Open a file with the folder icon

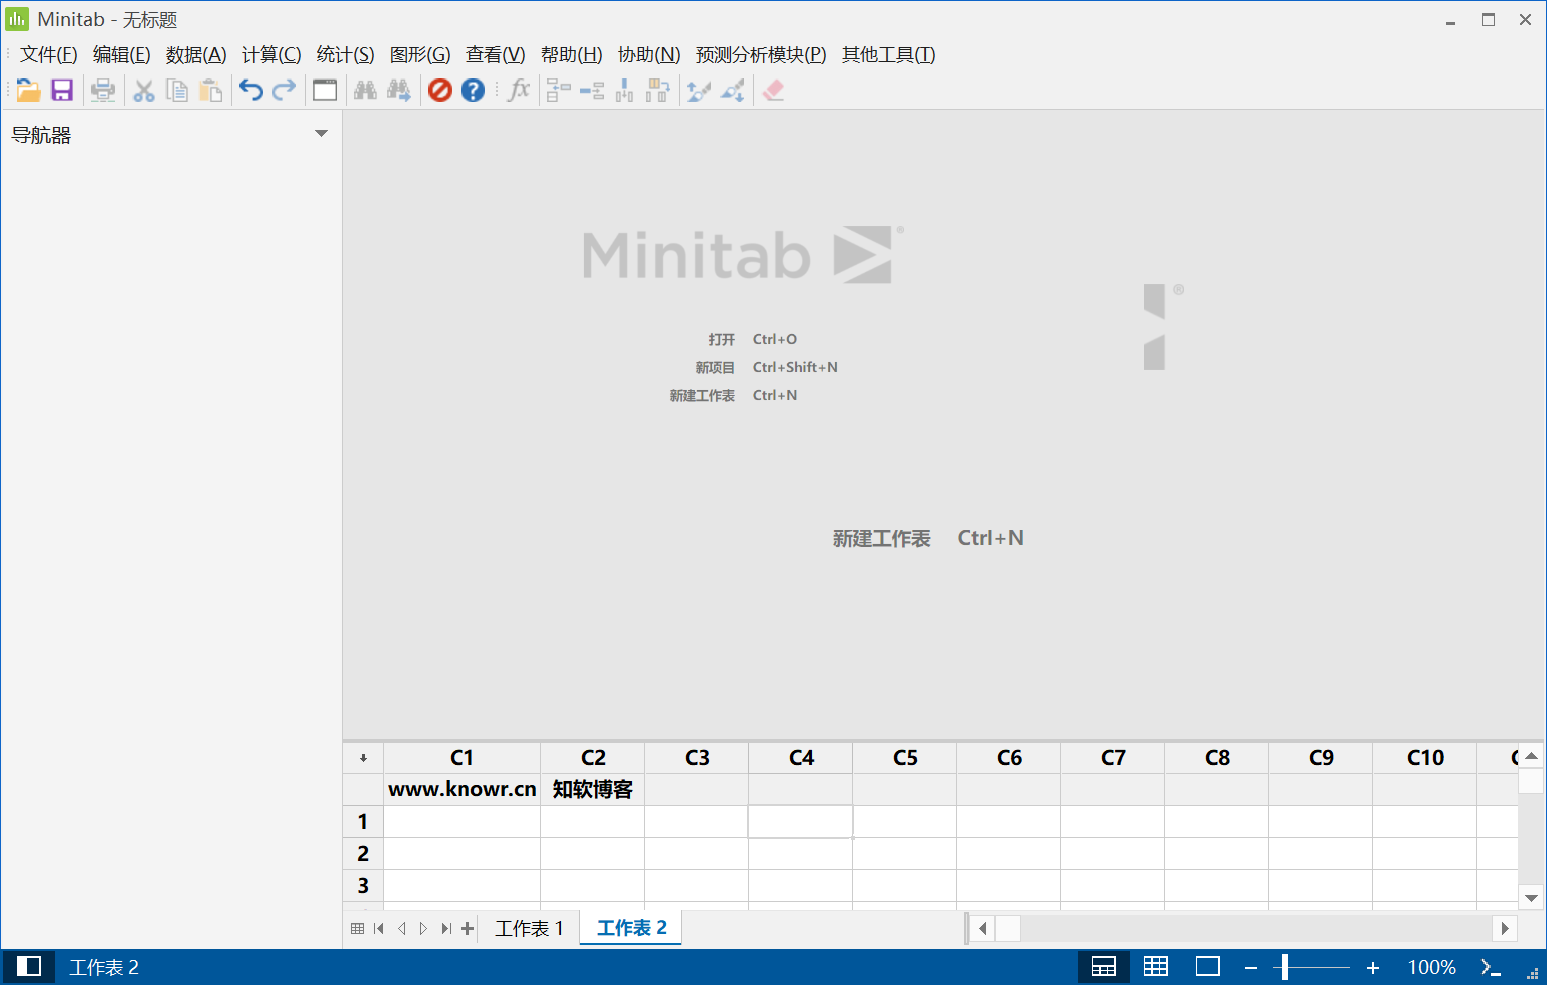[28, 91]
